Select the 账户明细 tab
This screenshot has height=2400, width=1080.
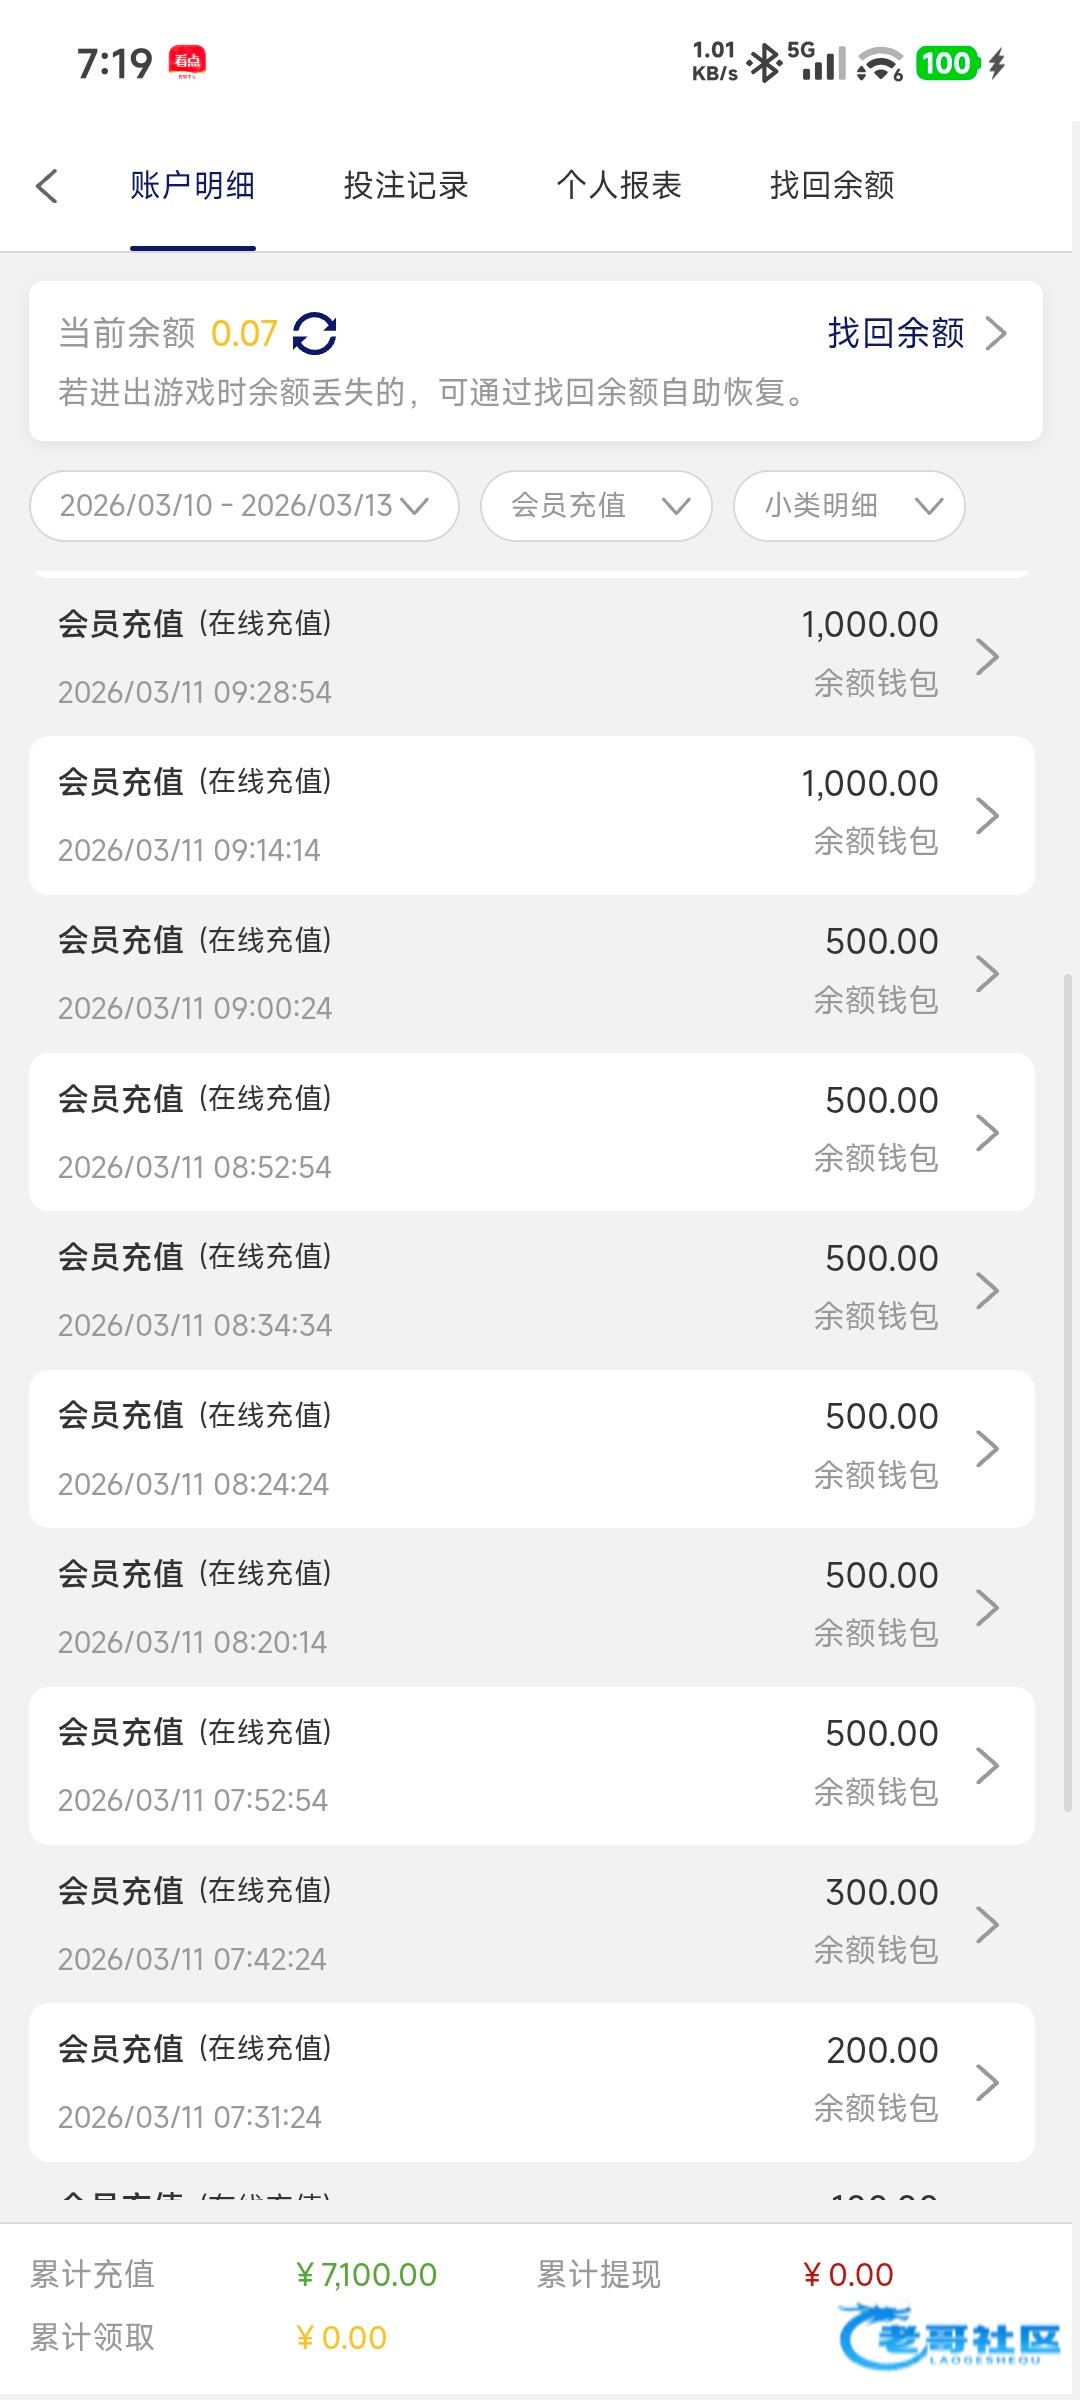point(193,186)
